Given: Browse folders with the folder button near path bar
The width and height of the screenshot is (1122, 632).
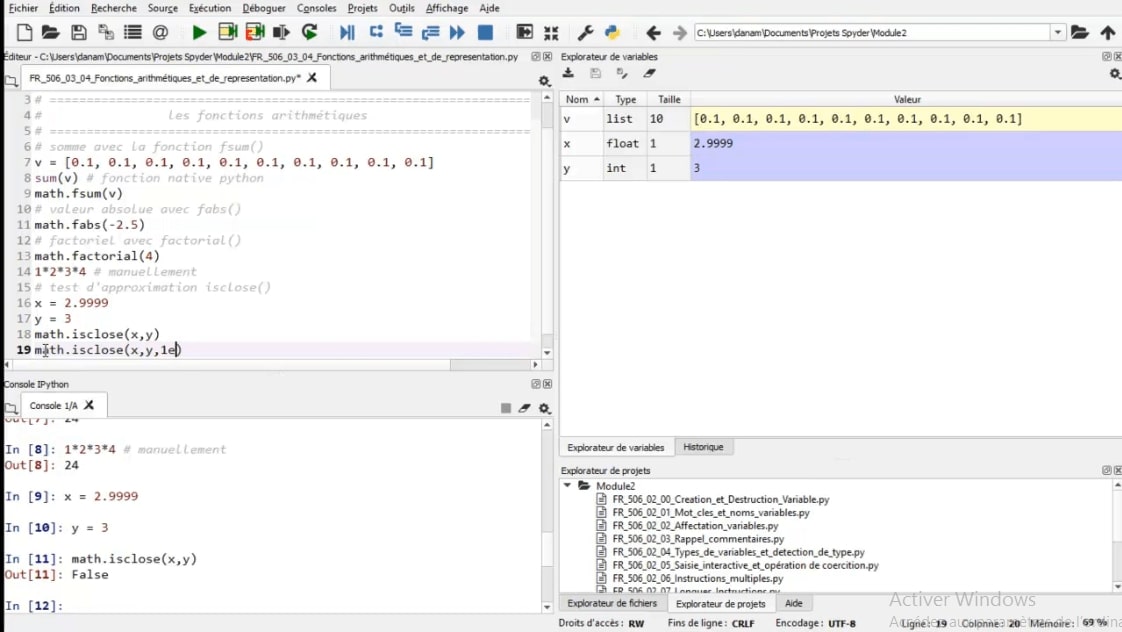Looking at the screenshot, I should 1081,31.
